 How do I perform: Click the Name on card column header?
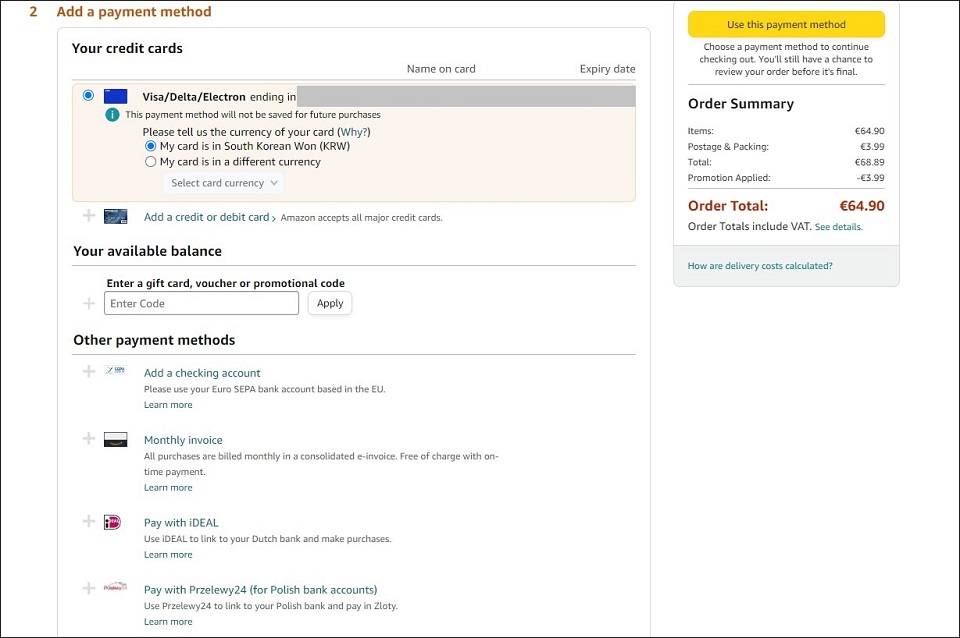441,69
